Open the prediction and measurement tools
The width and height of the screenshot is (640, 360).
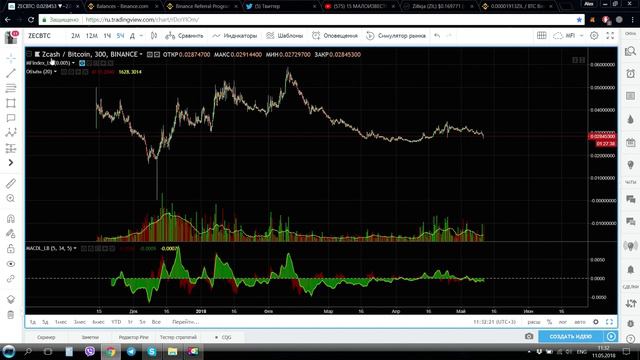point(11,148)
